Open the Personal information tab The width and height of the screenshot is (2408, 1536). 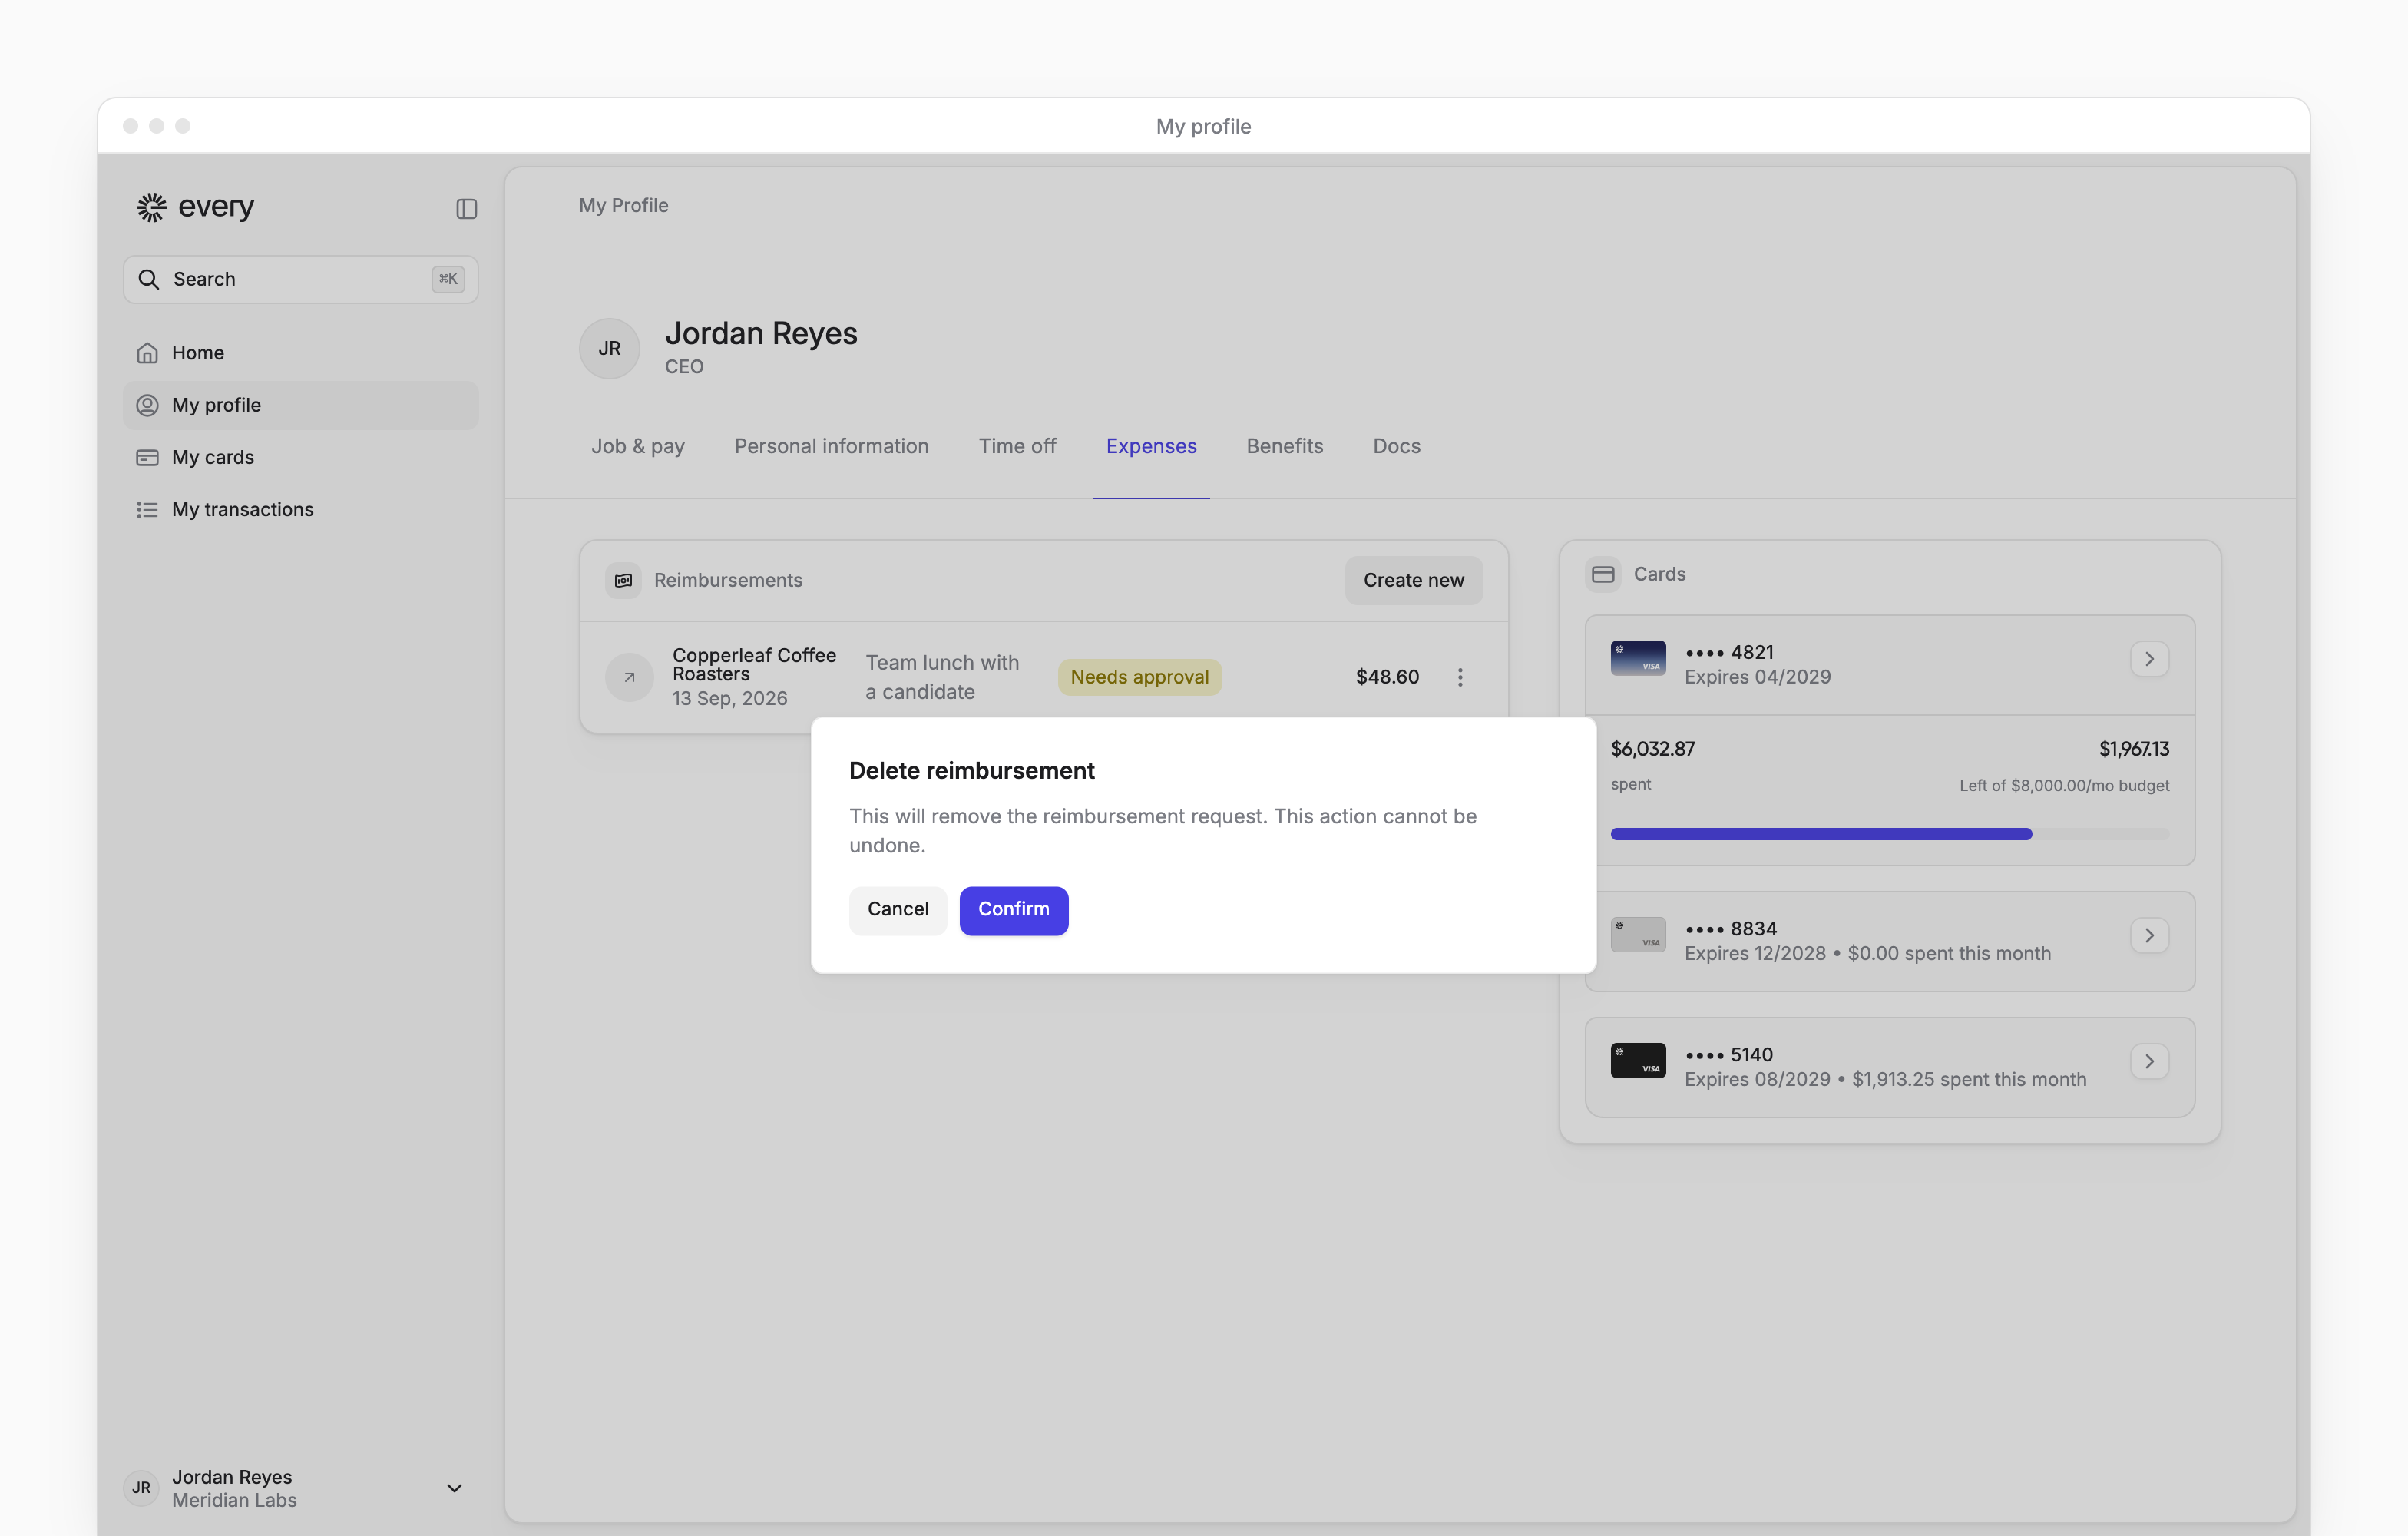tap(831, 446)
